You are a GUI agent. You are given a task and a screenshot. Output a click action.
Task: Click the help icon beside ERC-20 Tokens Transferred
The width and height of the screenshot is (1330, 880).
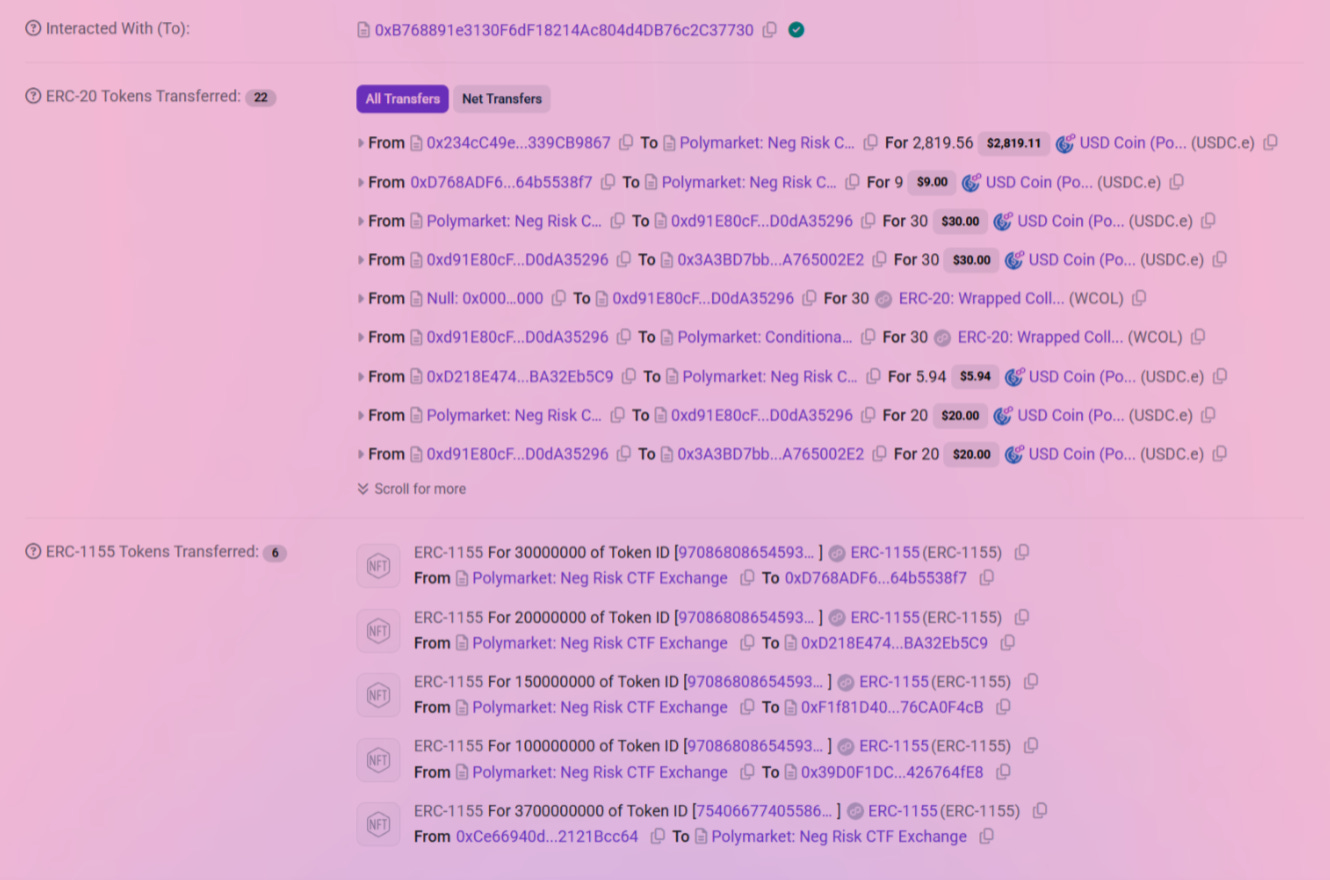[x=33, y=97]
